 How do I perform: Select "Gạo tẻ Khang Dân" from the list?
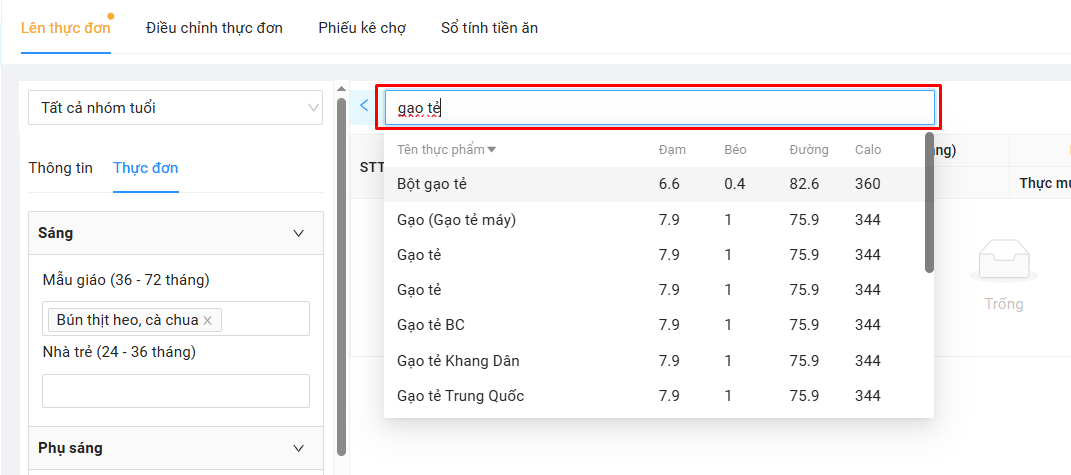(x=458, y=360)
